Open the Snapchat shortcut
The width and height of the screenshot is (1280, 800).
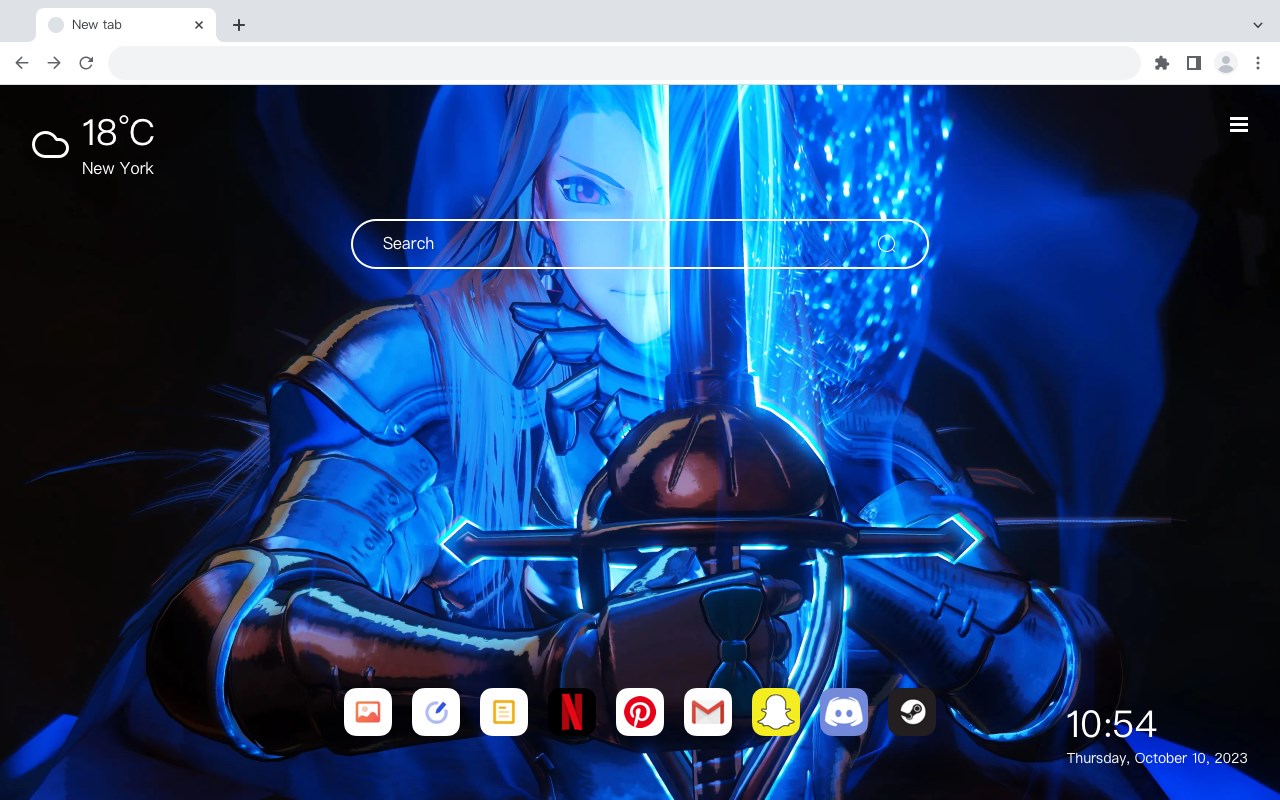[x=776, y=712]
